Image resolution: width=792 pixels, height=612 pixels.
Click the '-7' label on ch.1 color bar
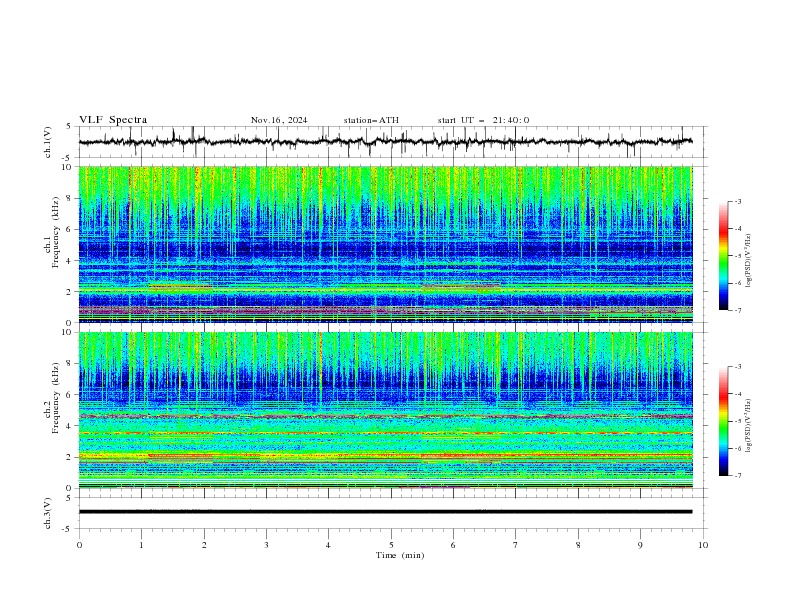737,310
